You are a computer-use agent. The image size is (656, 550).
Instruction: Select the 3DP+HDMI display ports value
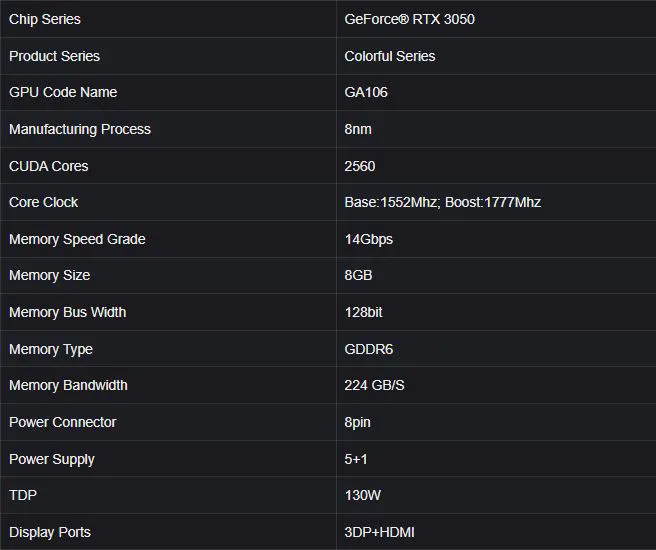[379, 532]
